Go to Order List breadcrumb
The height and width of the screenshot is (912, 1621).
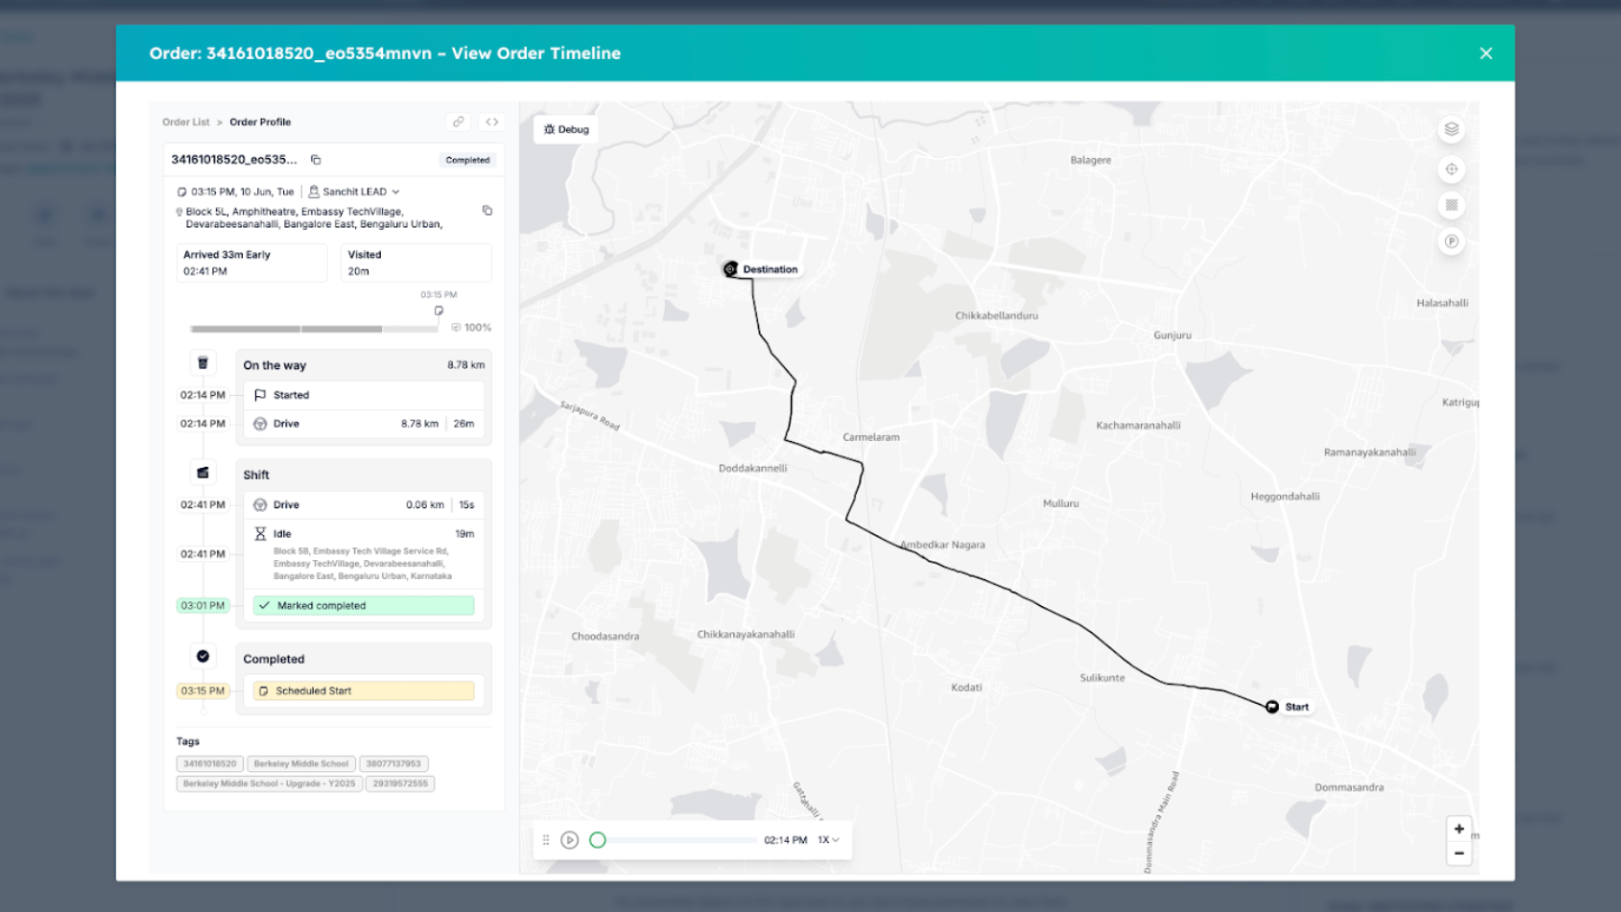(186, 122)
